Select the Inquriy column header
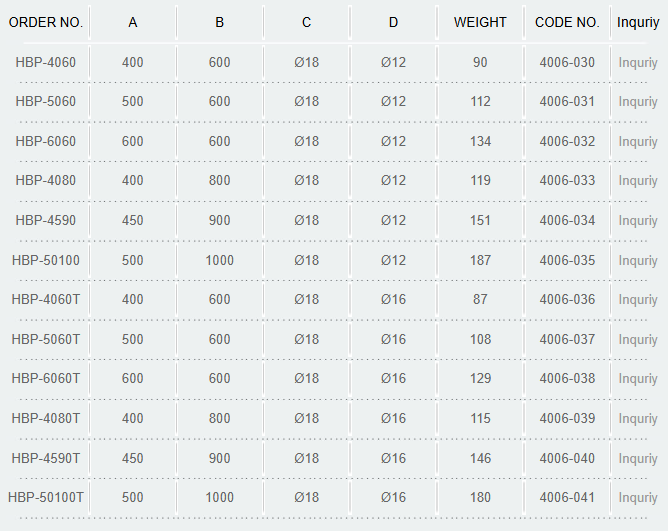668x531 pixels. (x=638, y=23)
